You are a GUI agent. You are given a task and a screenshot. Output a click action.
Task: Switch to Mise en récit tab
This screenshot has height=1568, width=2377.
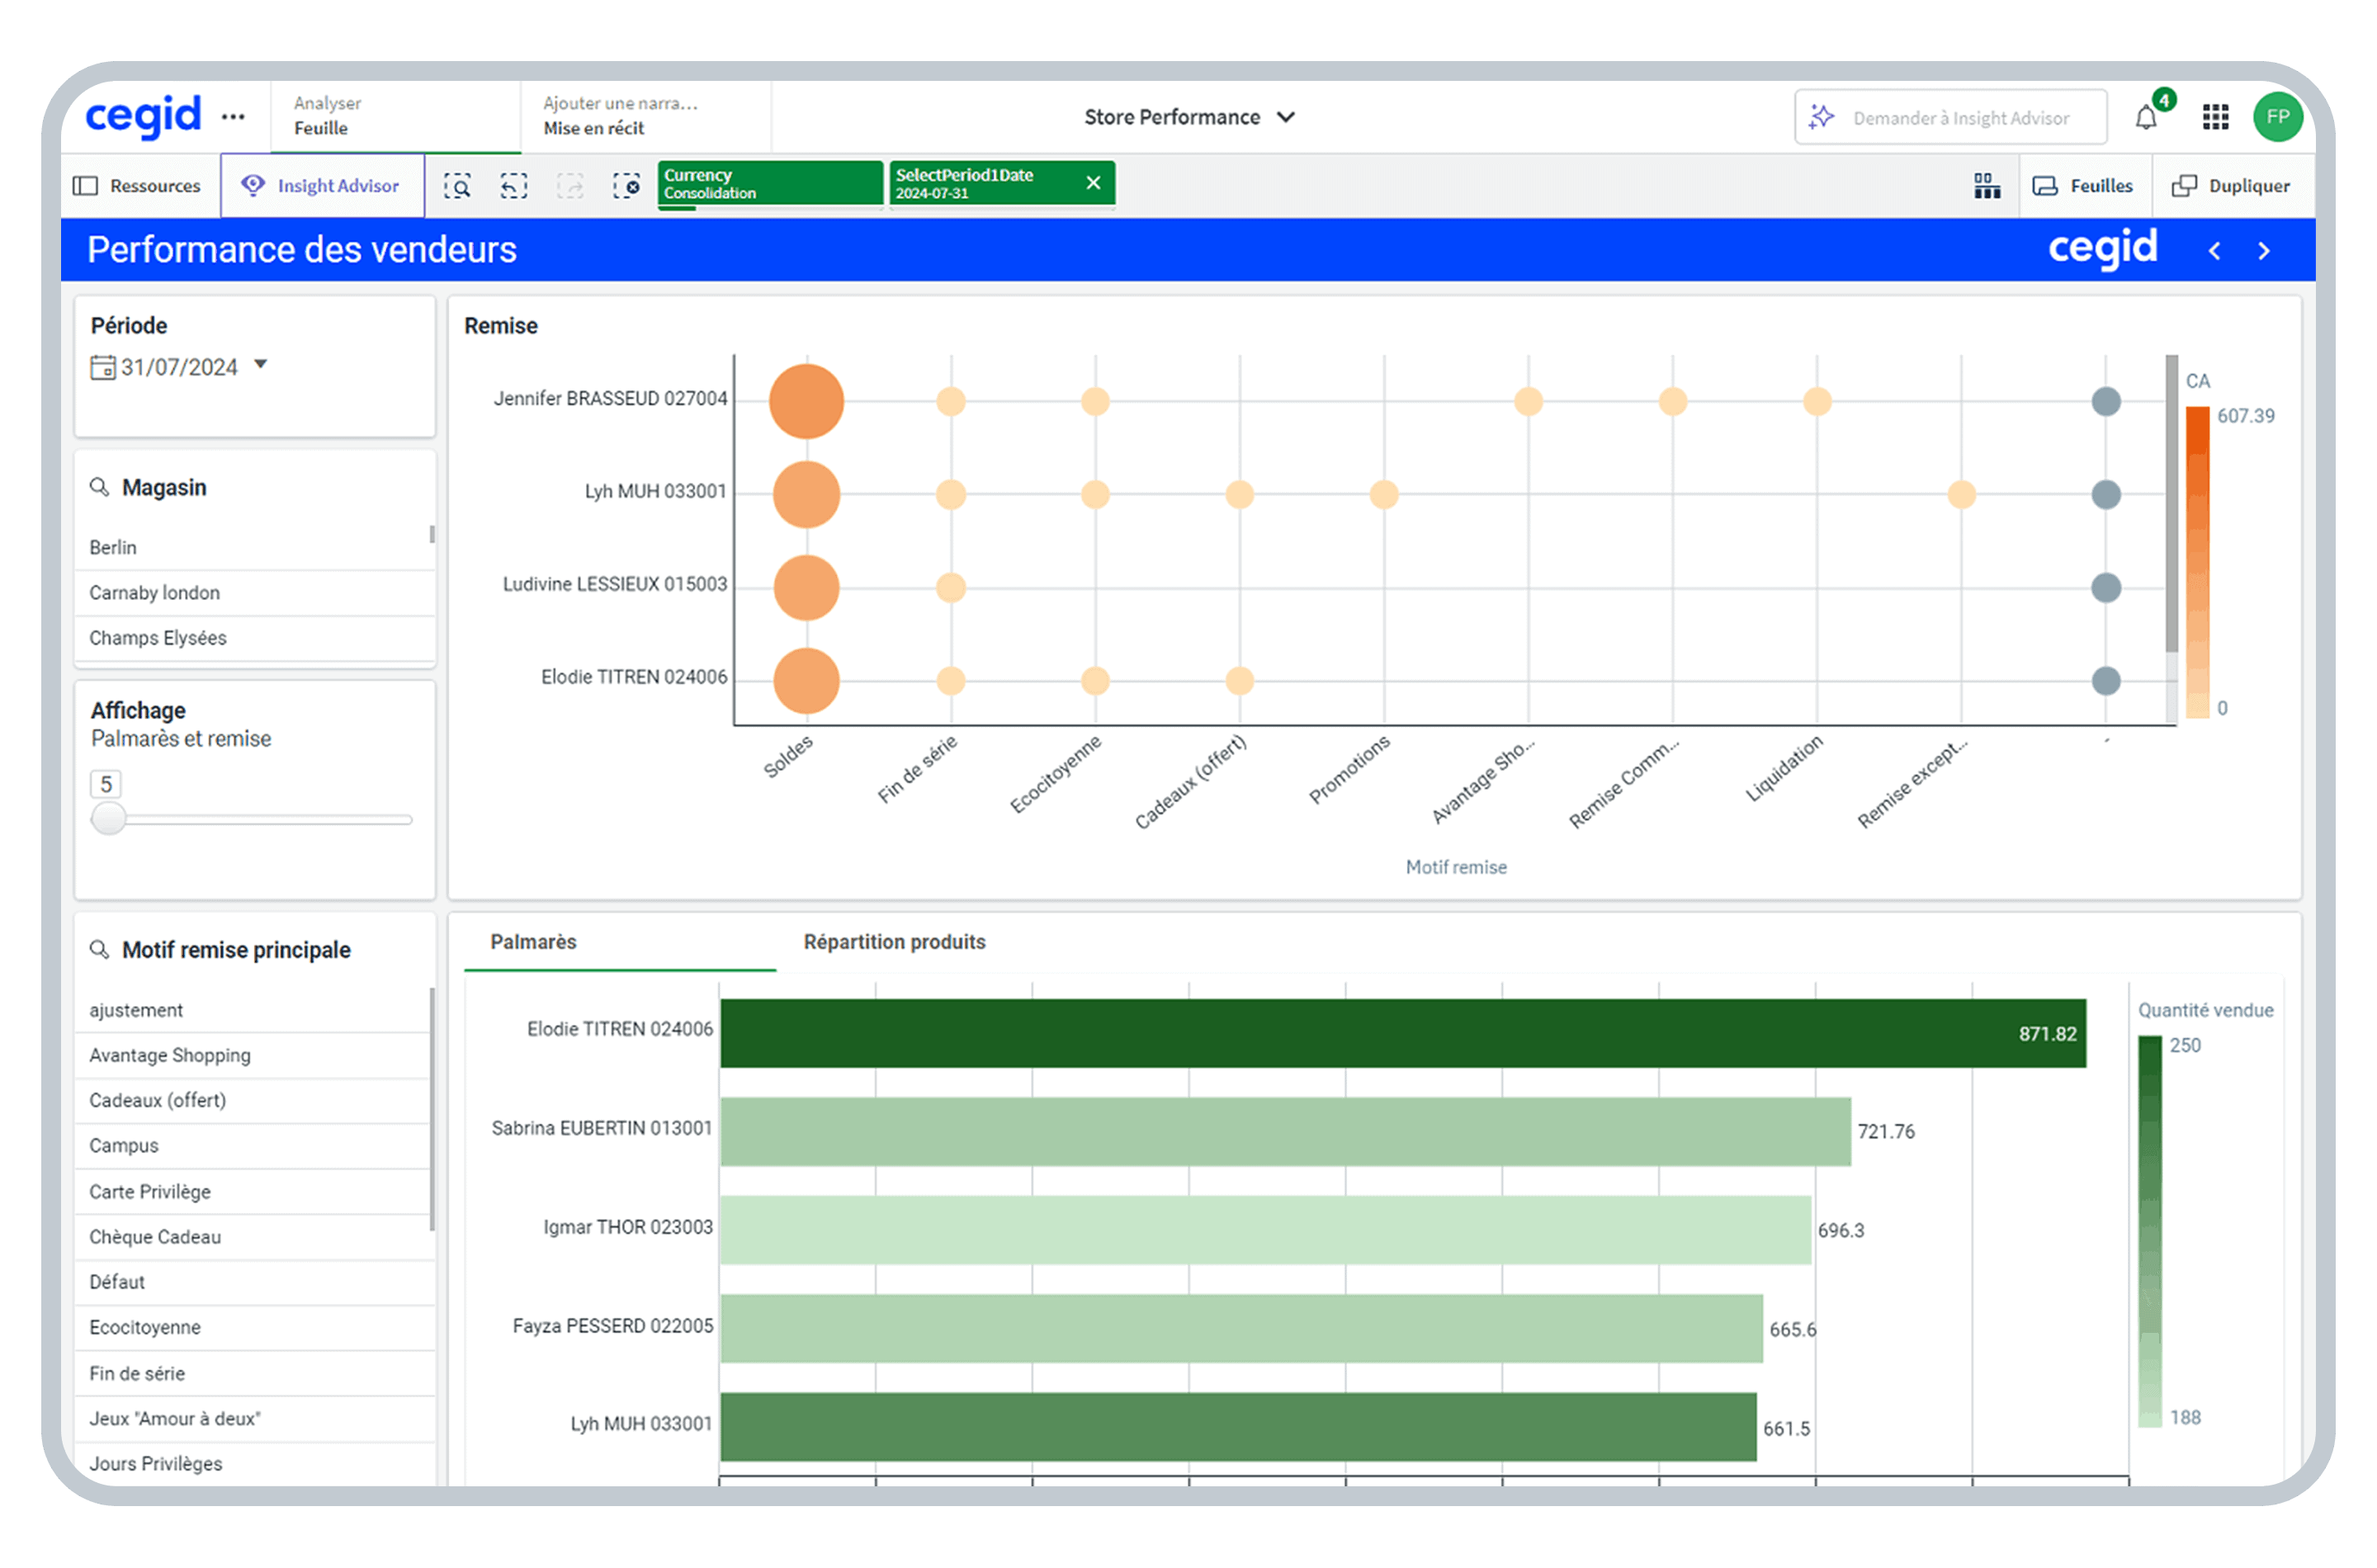coord(645,116)
